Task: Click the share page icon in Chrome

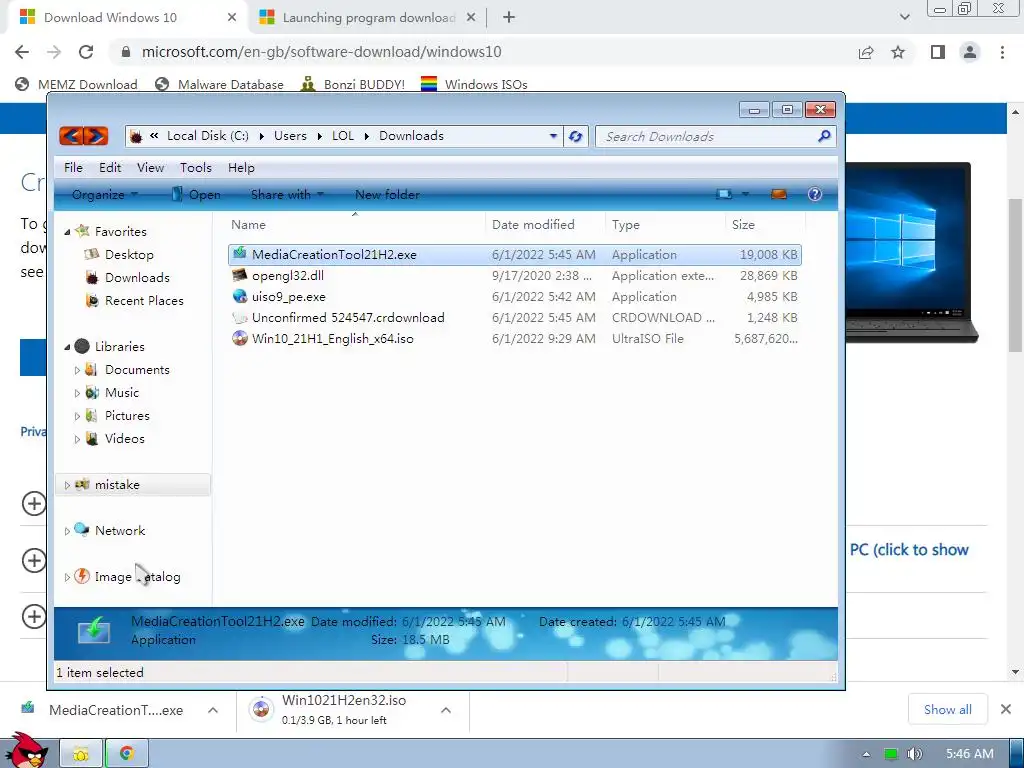Action: coord(866,52)
